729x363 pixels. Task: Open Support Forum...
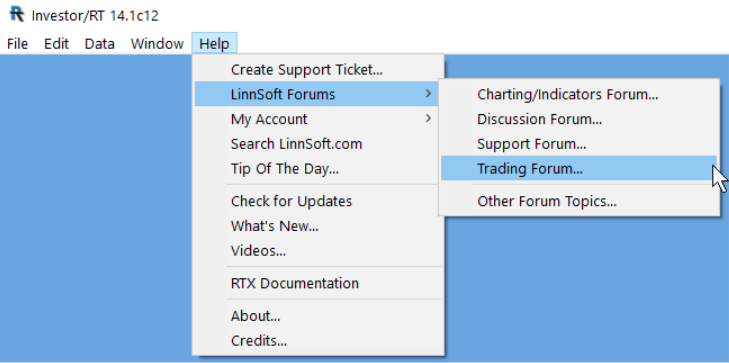click(x=579, y=144)
